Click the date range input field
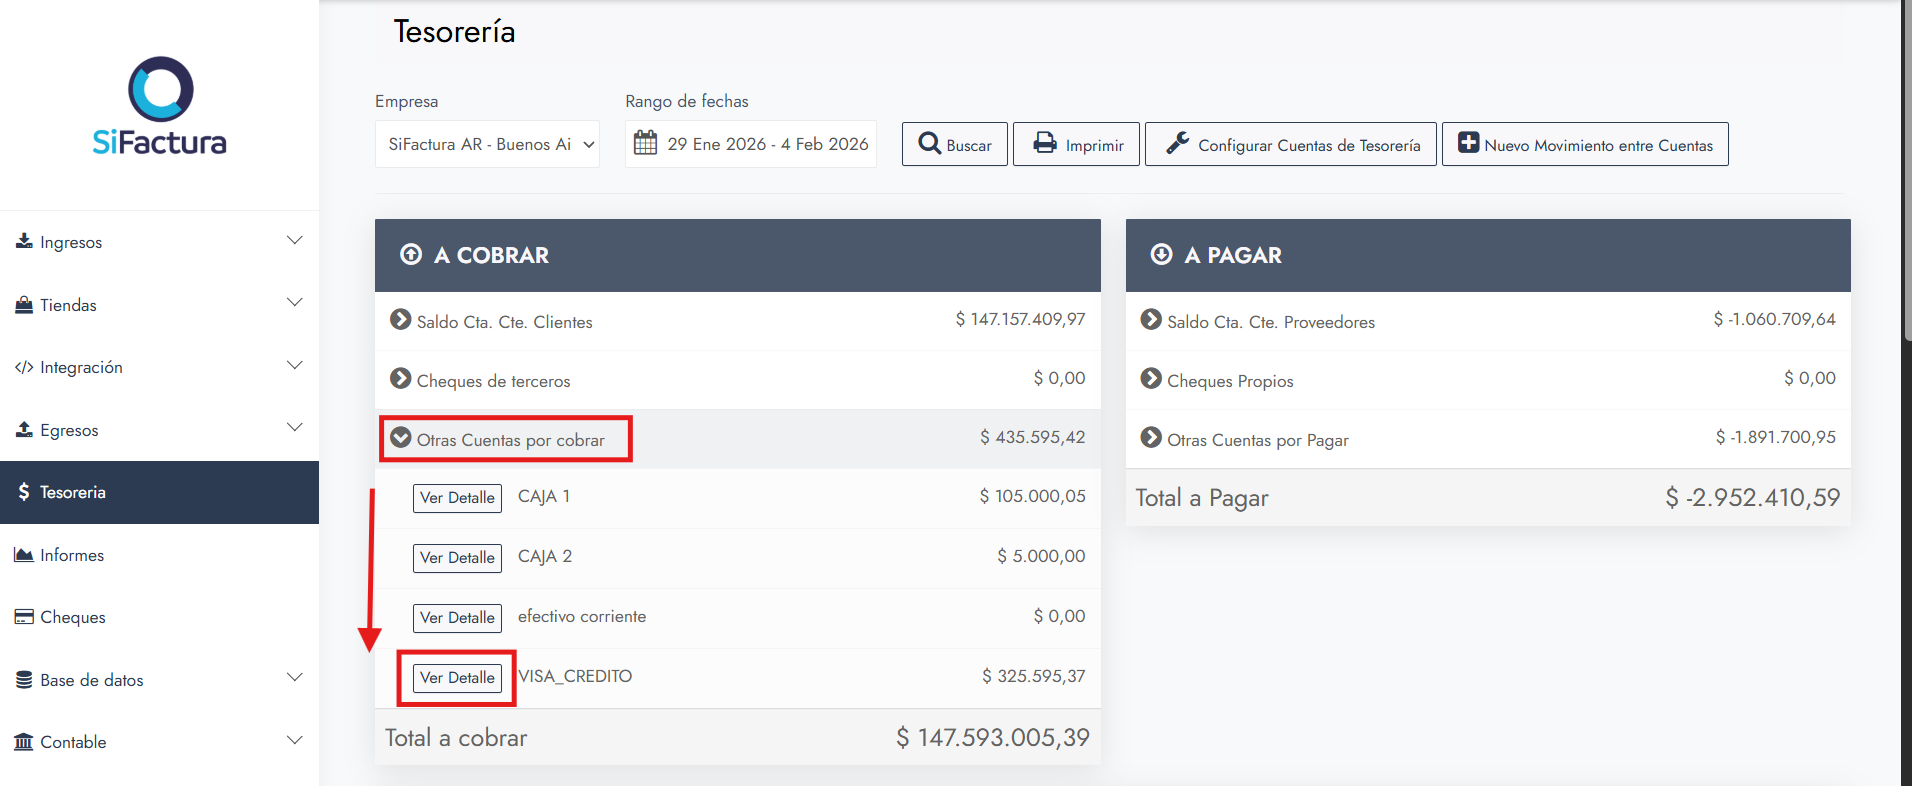The image size is (1912, 786). (x=767, y=144)
